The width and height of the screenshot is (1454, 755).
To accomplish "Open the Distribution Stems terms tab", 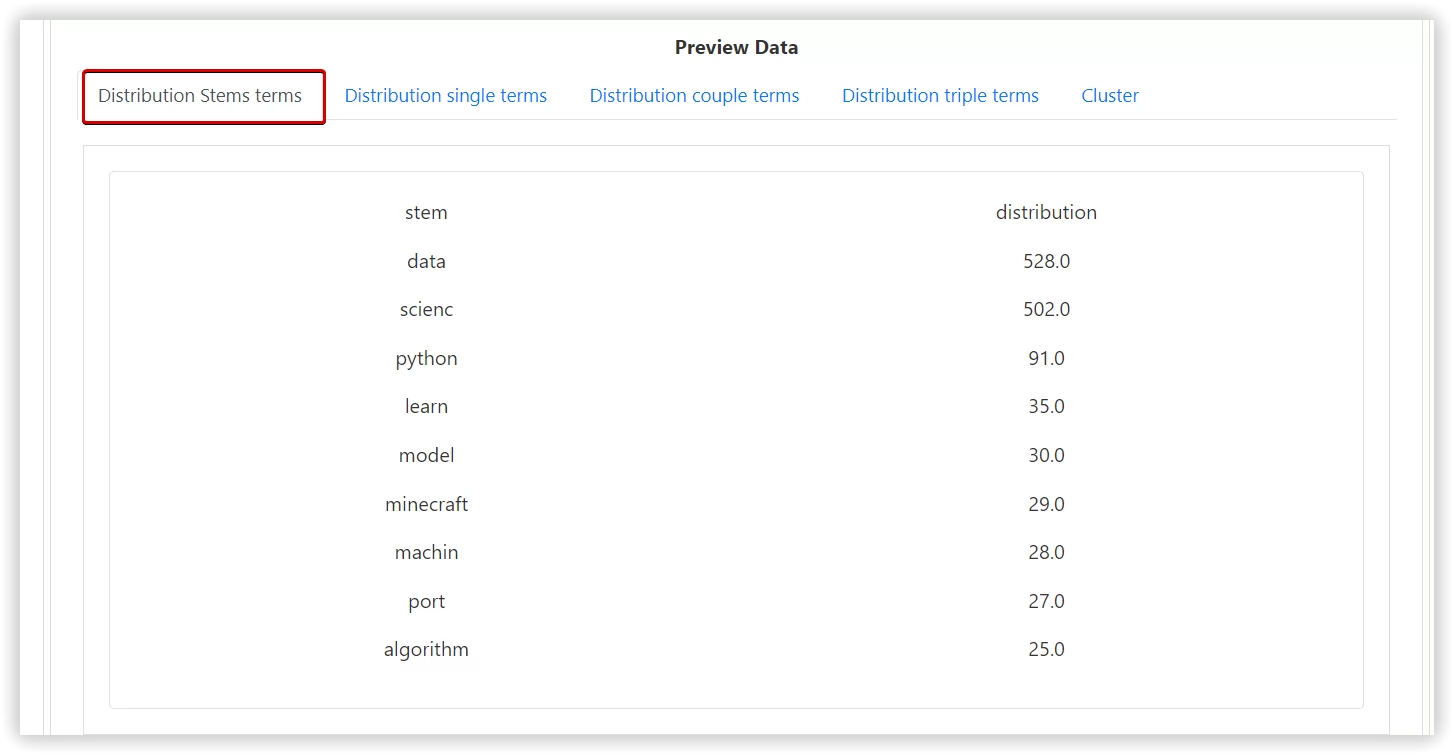I will pos(200,96).
